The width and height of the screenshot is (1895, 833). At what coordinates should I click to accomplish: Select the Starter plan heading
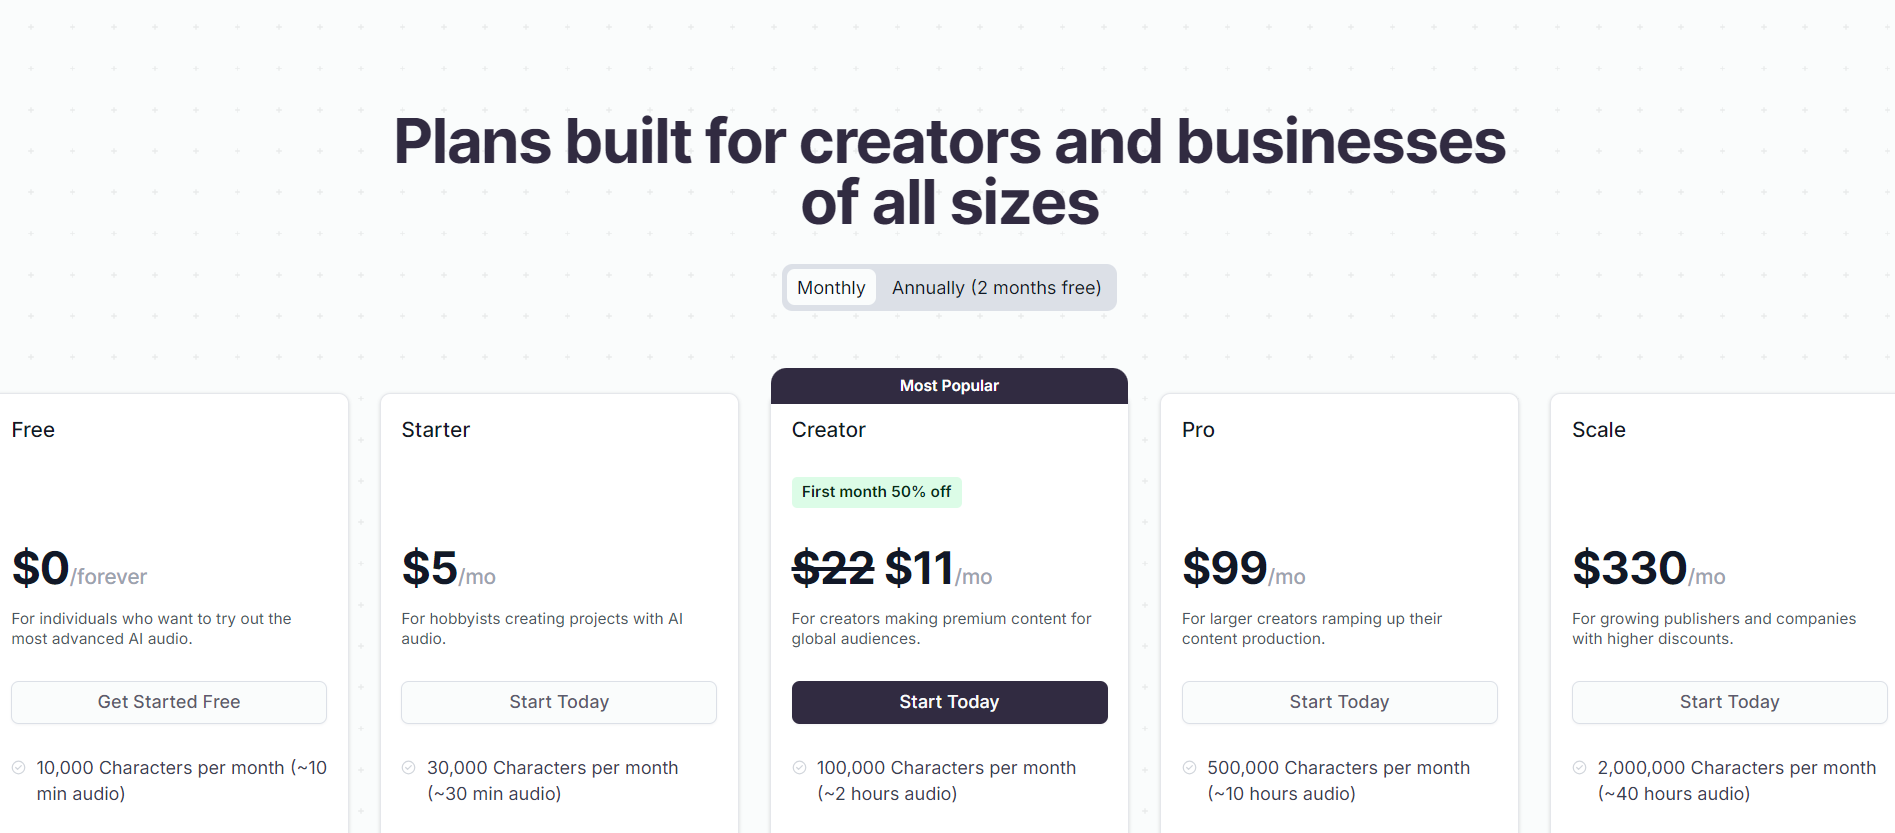click(x=435, y=430)
